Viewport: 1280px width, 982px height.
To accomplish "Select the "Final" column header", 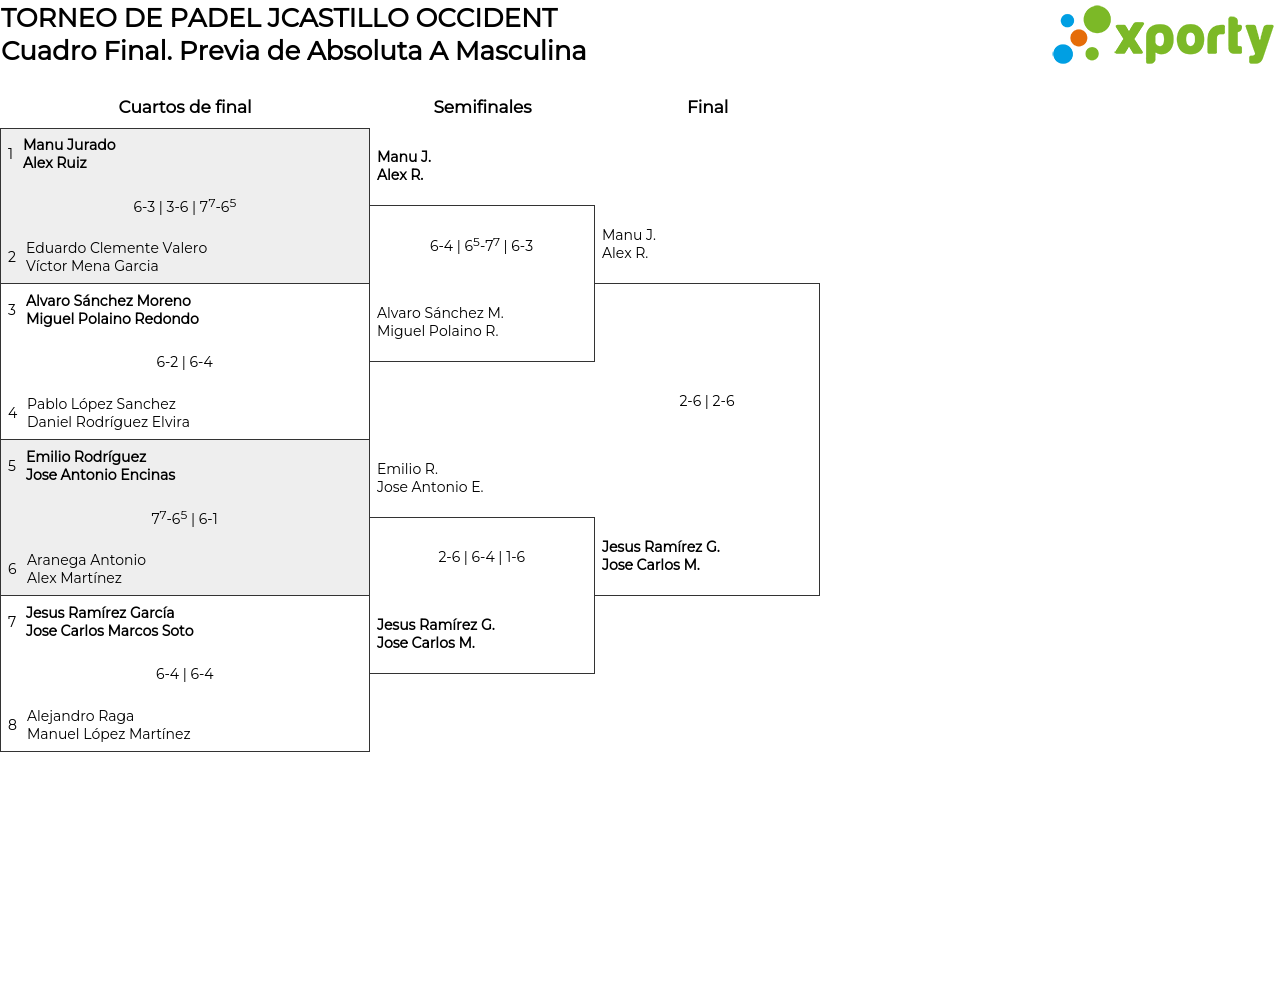I will coord(707,107).
